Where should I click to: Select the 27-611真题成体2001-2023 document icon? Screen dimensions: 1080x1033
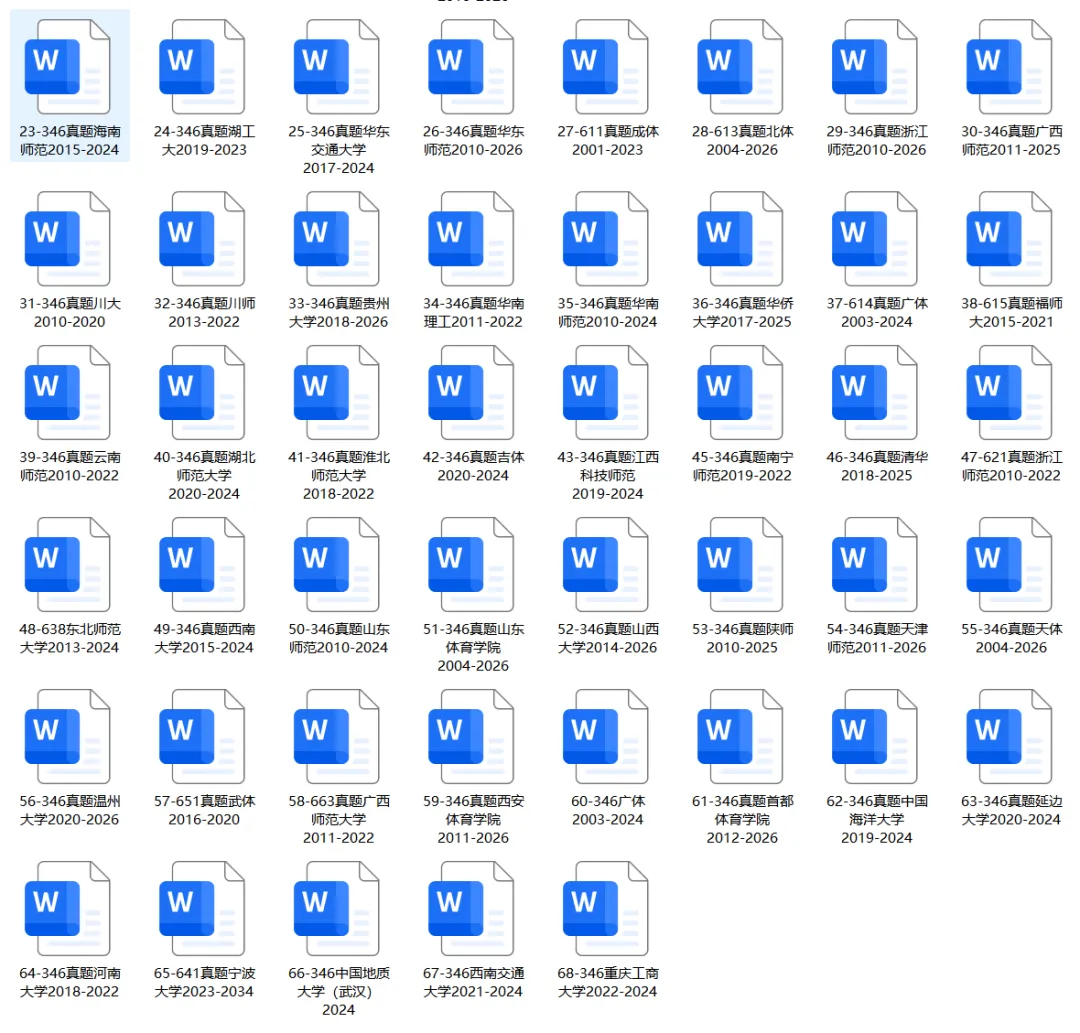(605, 67)
